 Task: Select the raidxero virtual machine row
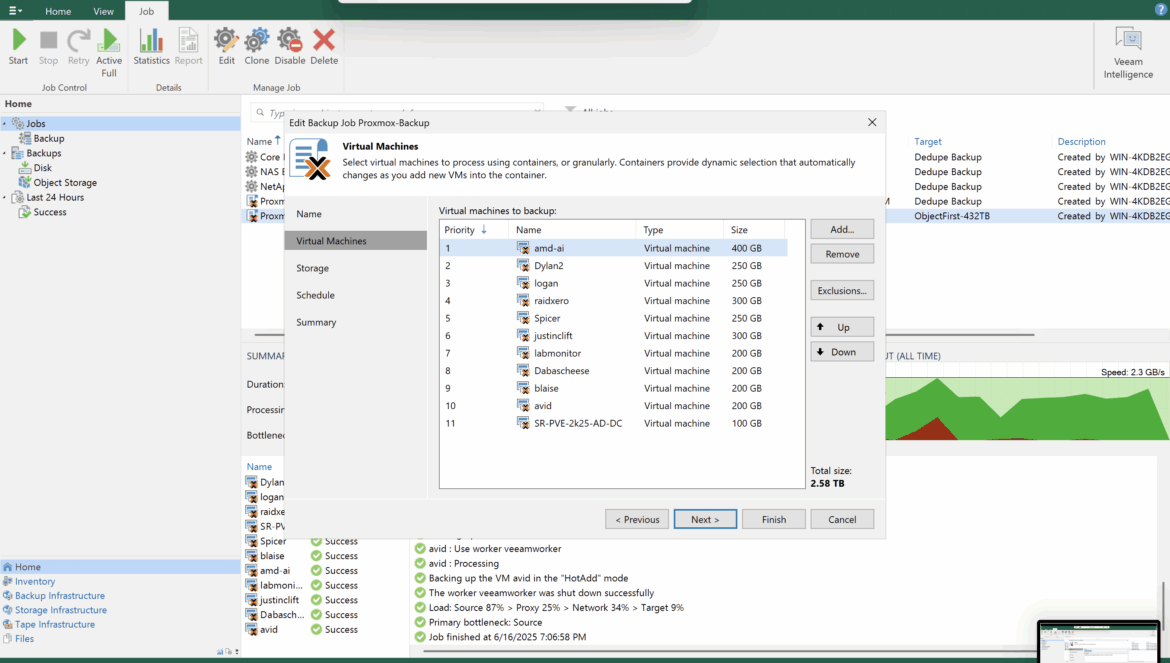point(613,301)
